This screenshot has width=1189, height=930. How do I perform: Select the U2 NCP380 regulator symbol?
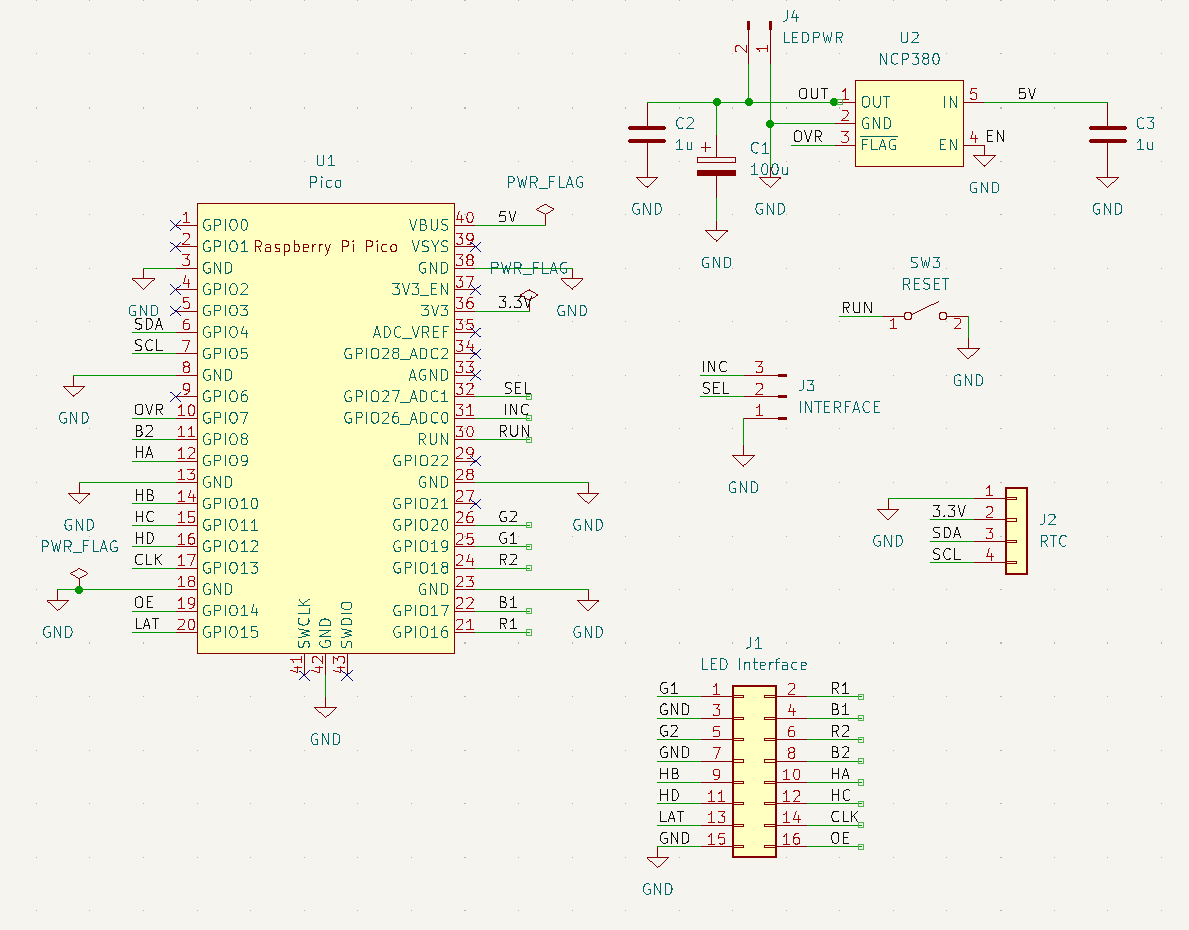click(908, 122)
